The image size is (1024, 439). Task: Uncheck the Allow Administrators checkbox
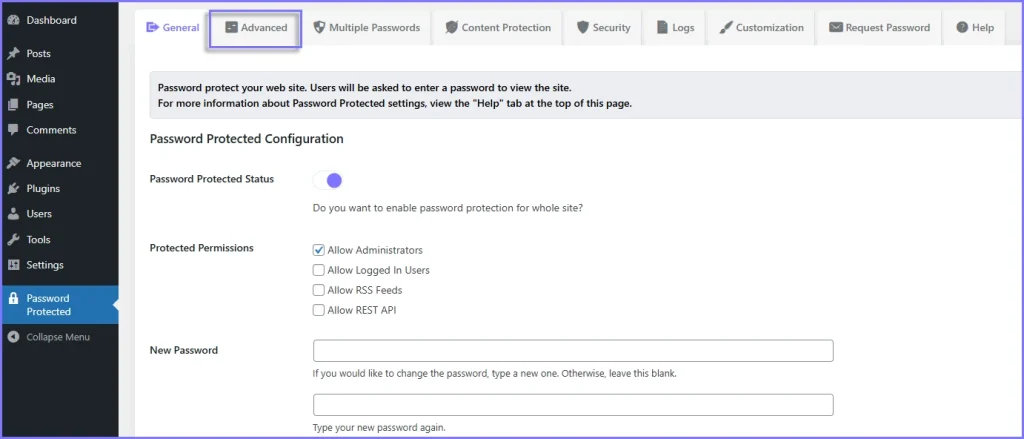[x=319, y=250]
